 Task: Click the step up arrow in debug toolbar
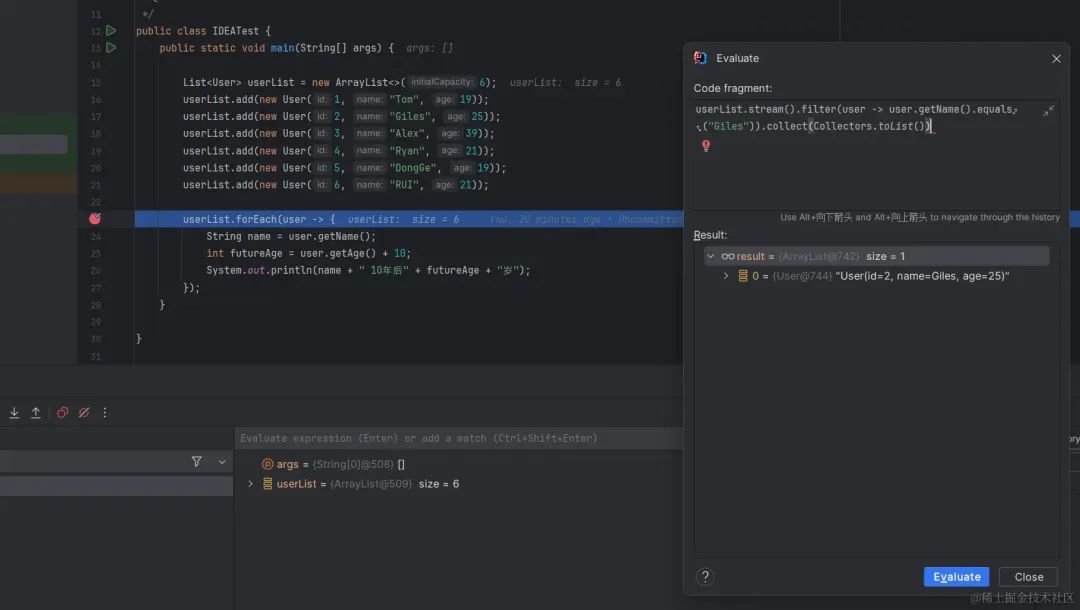click(33, 412)
